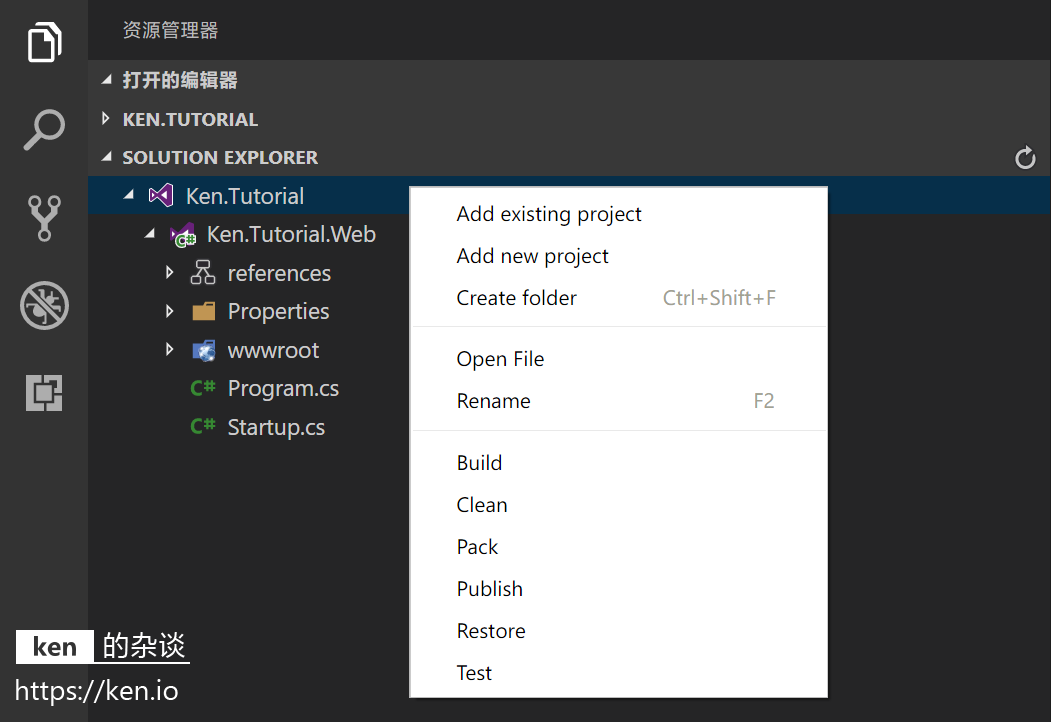Open the Explorer files view icon
The width and height of the screenshot is (1051, 722).
click(x=44, y=42)
